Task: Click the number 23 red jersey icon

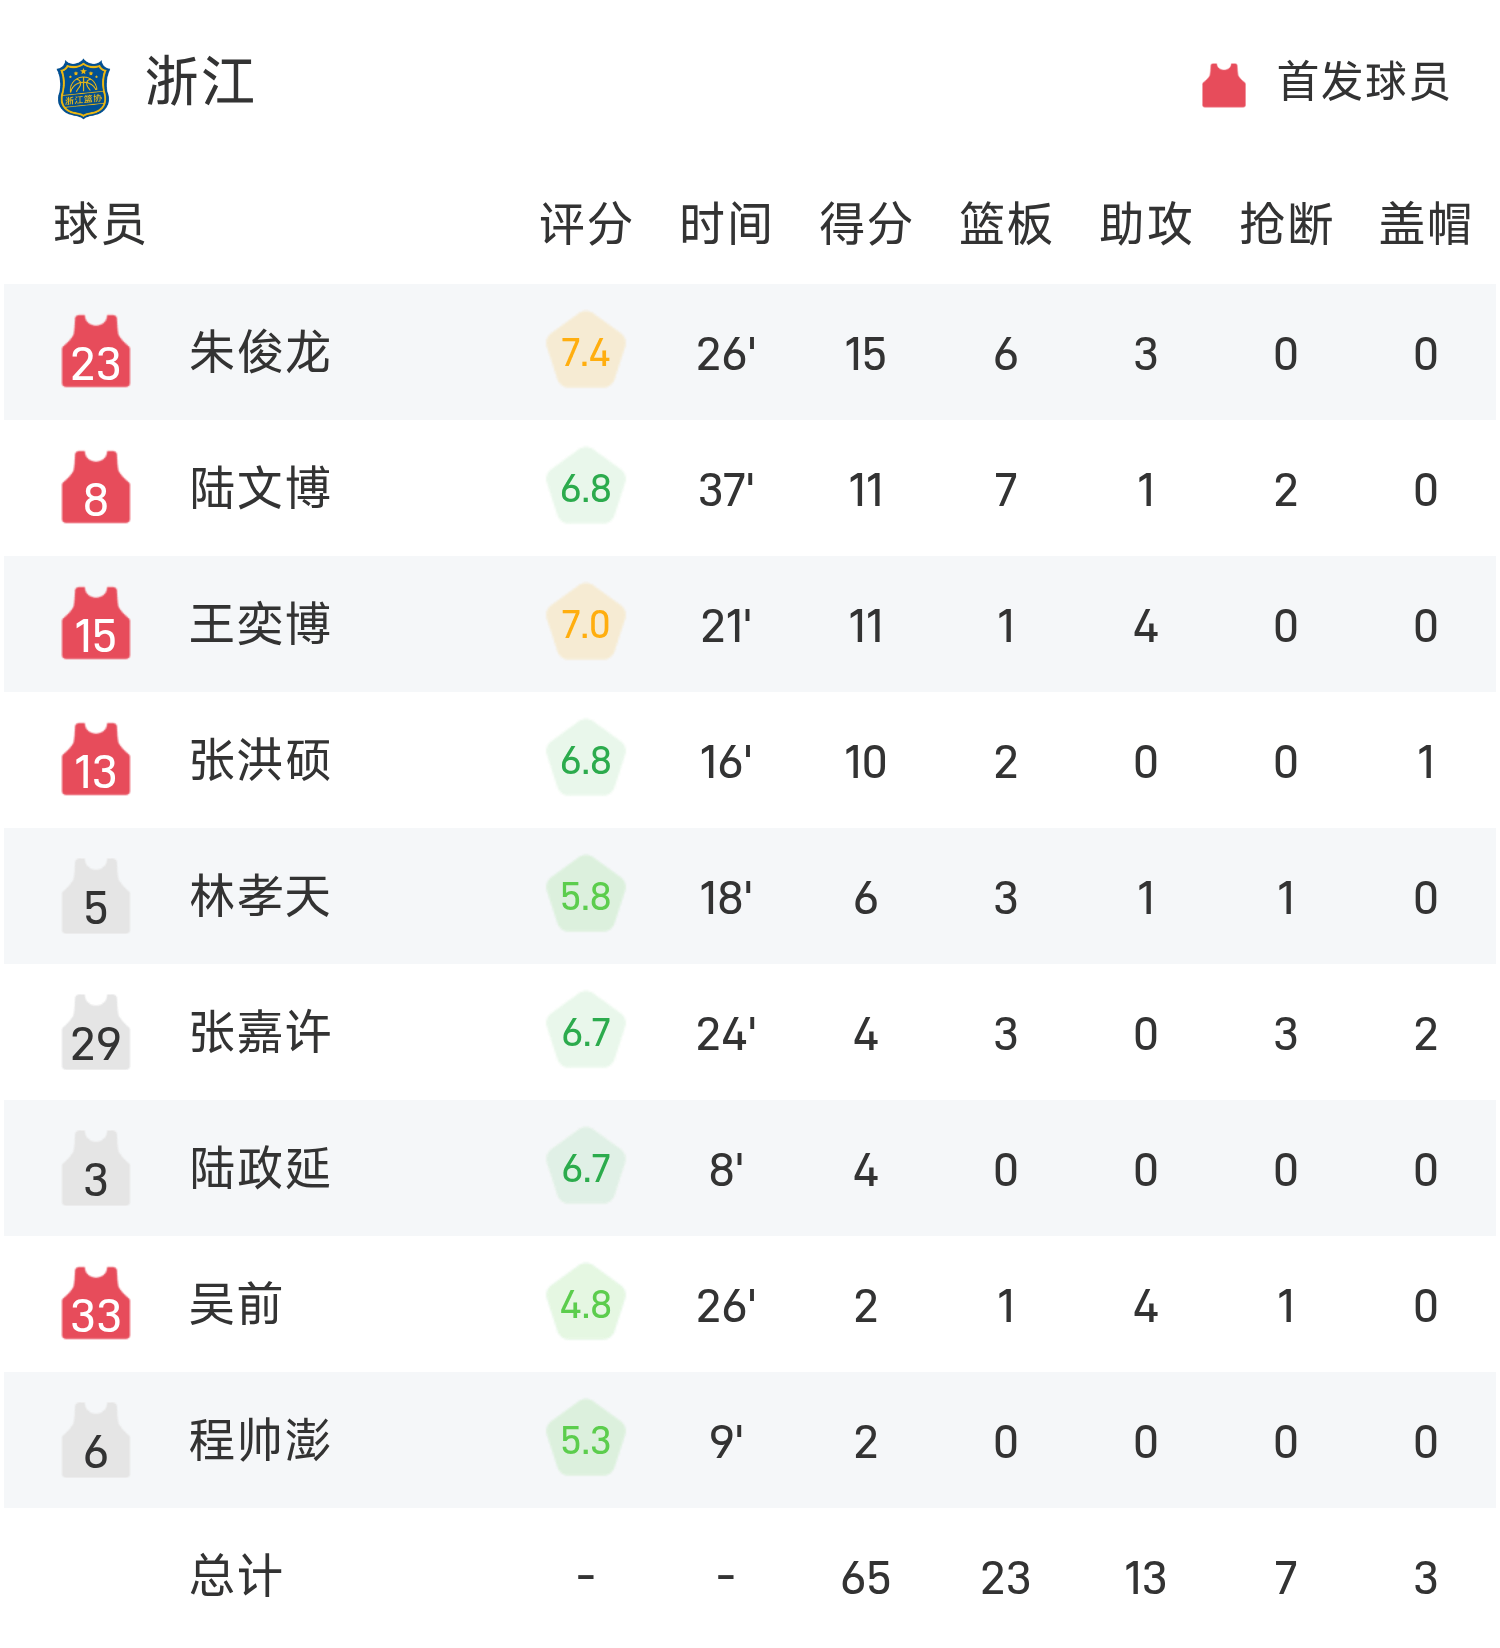Action: point(96,352)
